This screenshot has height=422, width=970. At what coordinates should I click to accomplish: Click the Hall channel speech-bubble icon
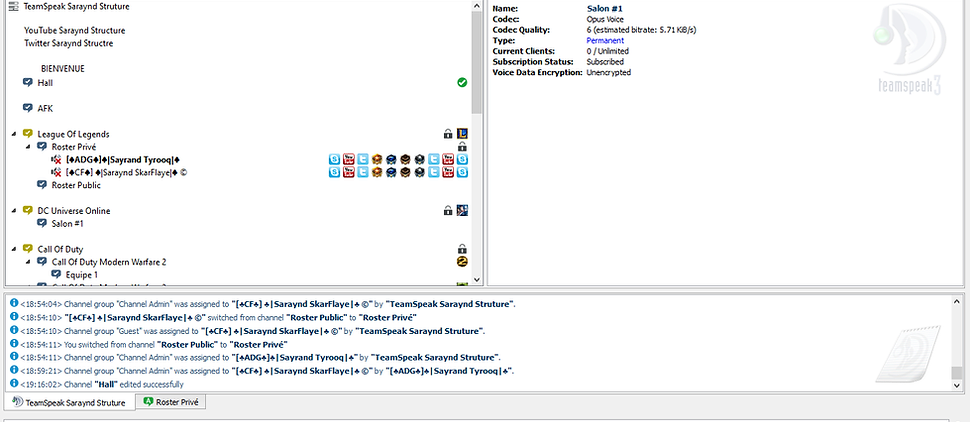coord(27,82)
